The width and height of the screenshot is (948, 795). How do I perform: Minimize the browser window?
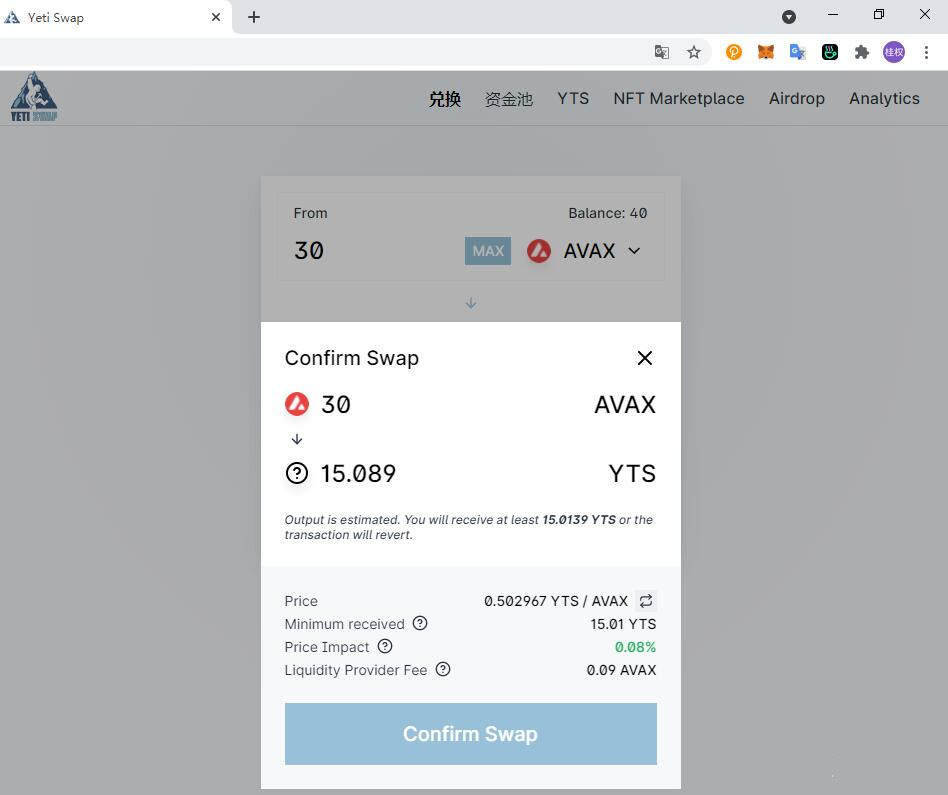click(x=833, y=15)
